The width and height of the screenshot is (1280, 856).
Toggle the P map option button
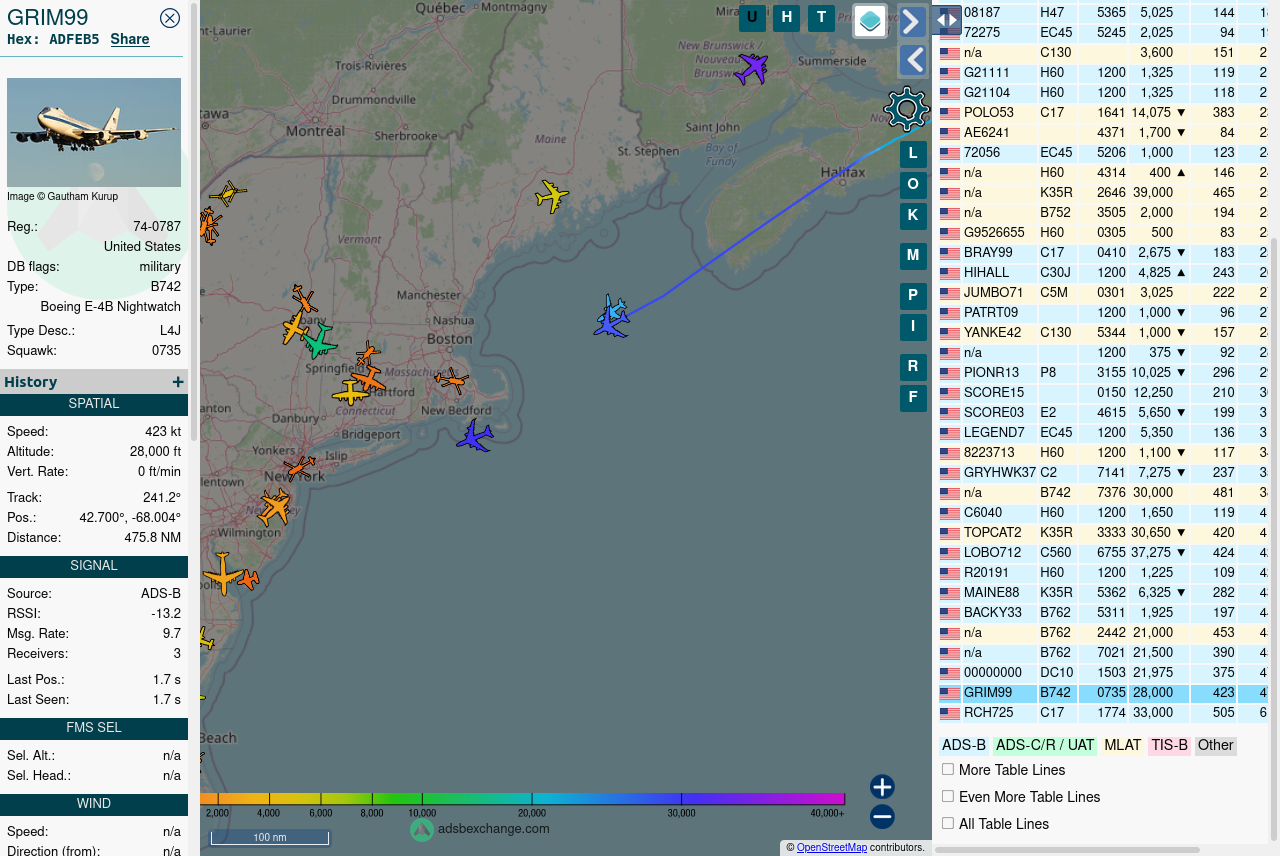tap(913, 296)
